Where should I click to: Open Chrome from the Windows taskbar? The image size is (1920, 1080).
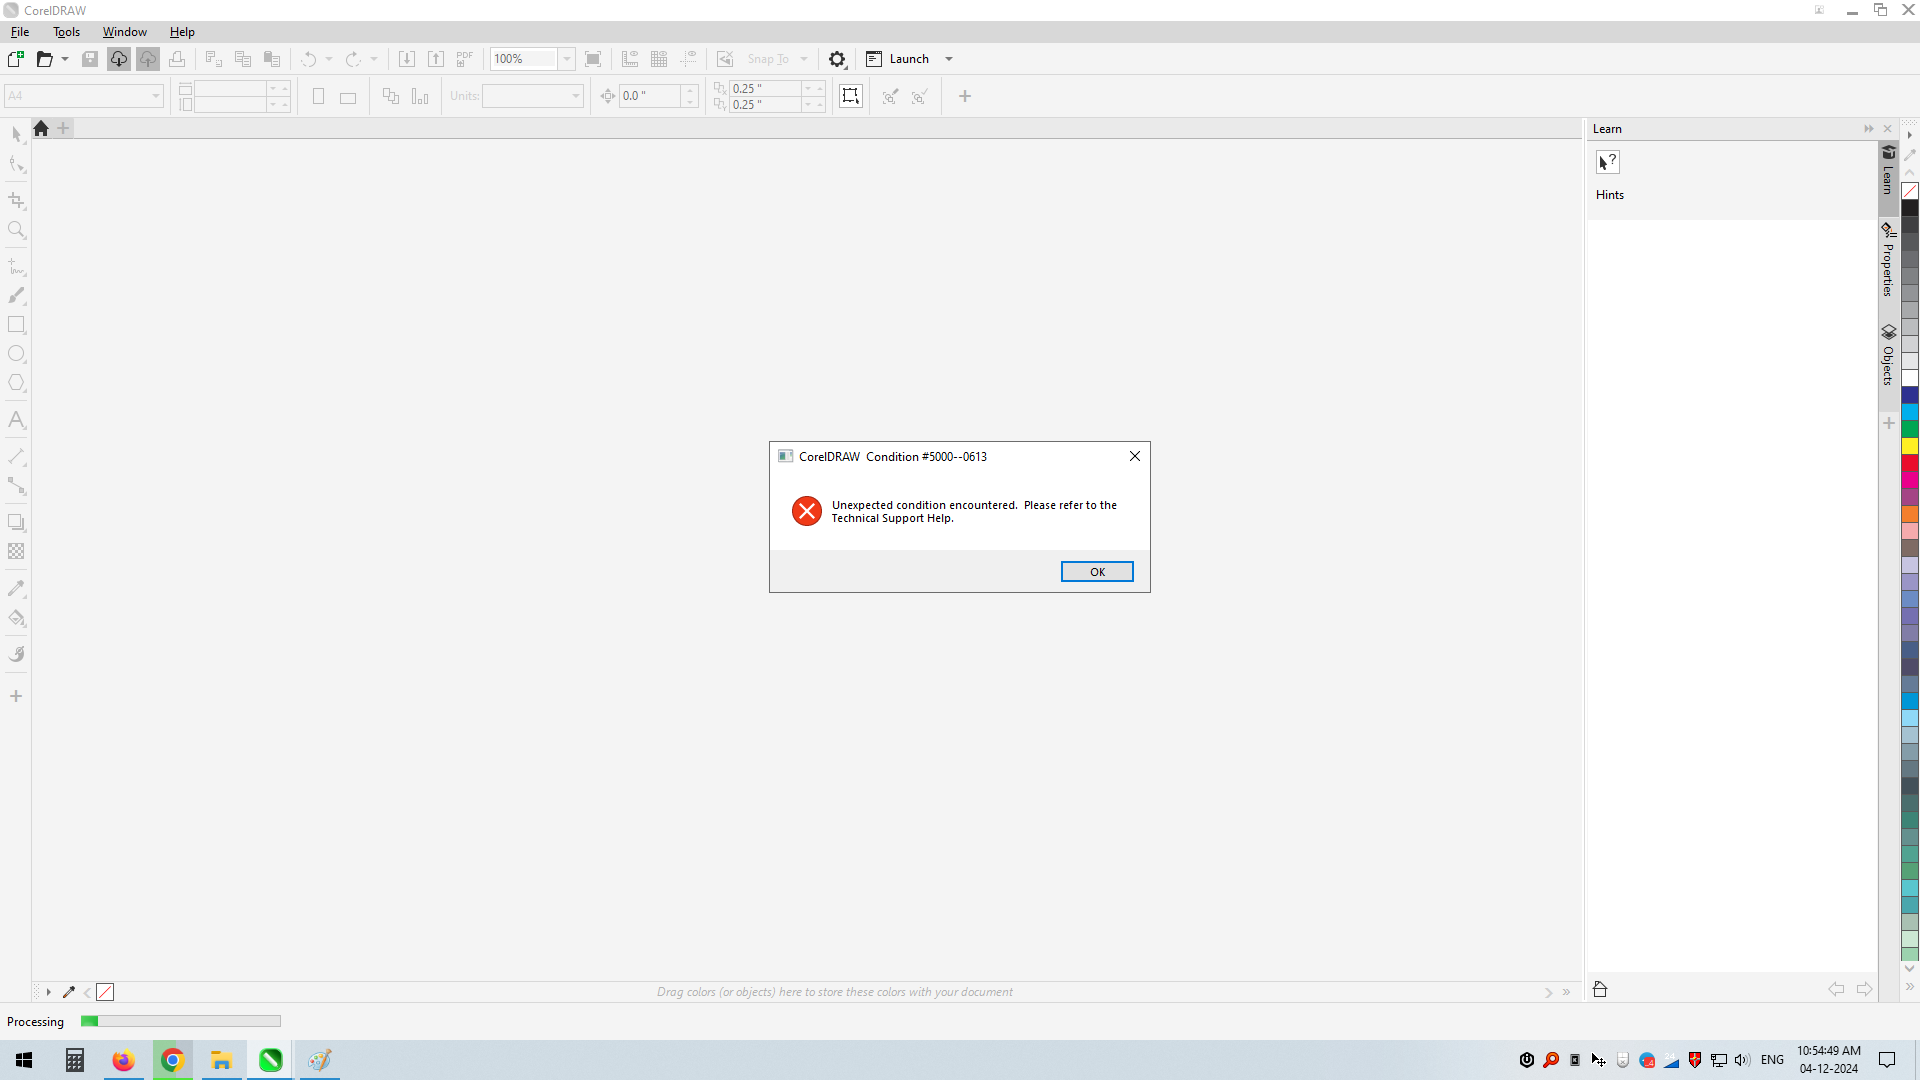pos(172,1060)
